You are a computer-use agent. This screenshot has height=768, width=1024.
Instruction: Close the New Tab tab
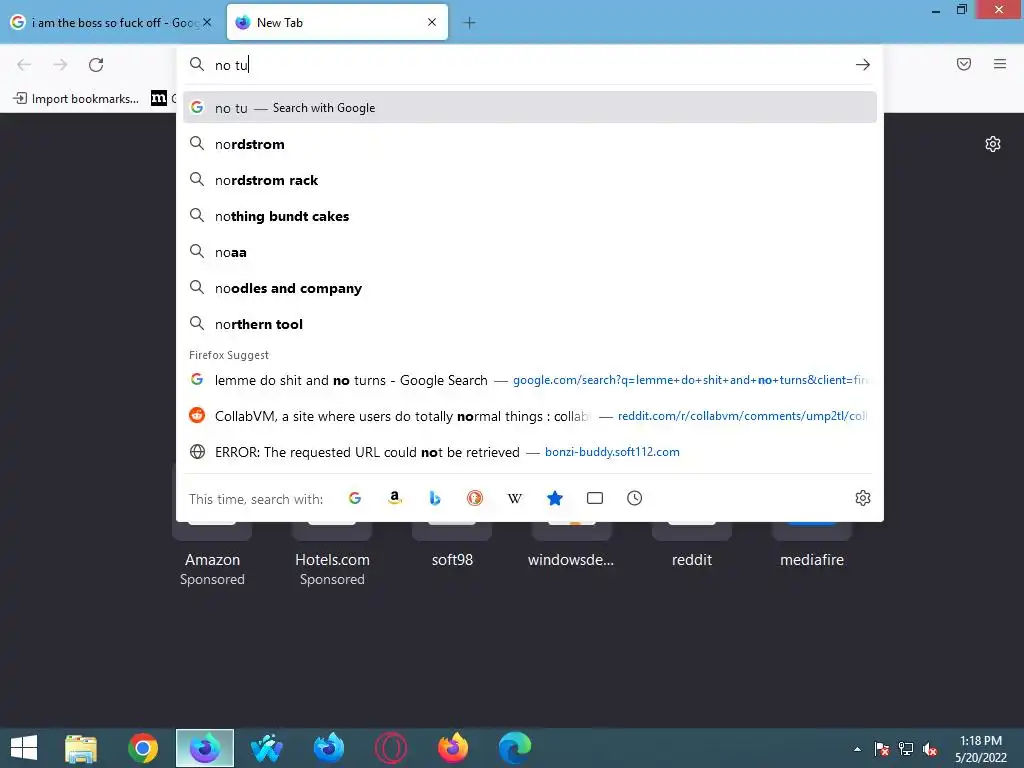coord(432,22)
